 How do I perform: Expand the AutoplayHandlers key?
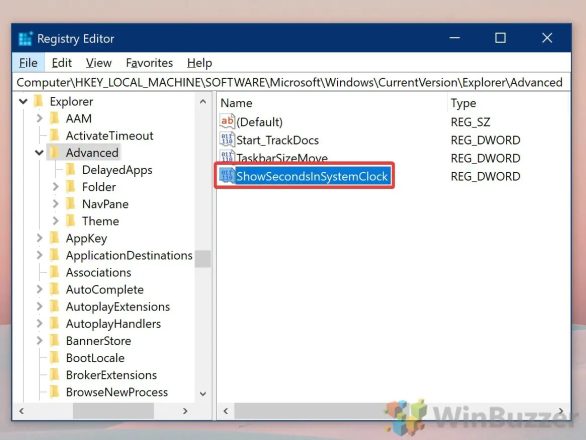39,323
